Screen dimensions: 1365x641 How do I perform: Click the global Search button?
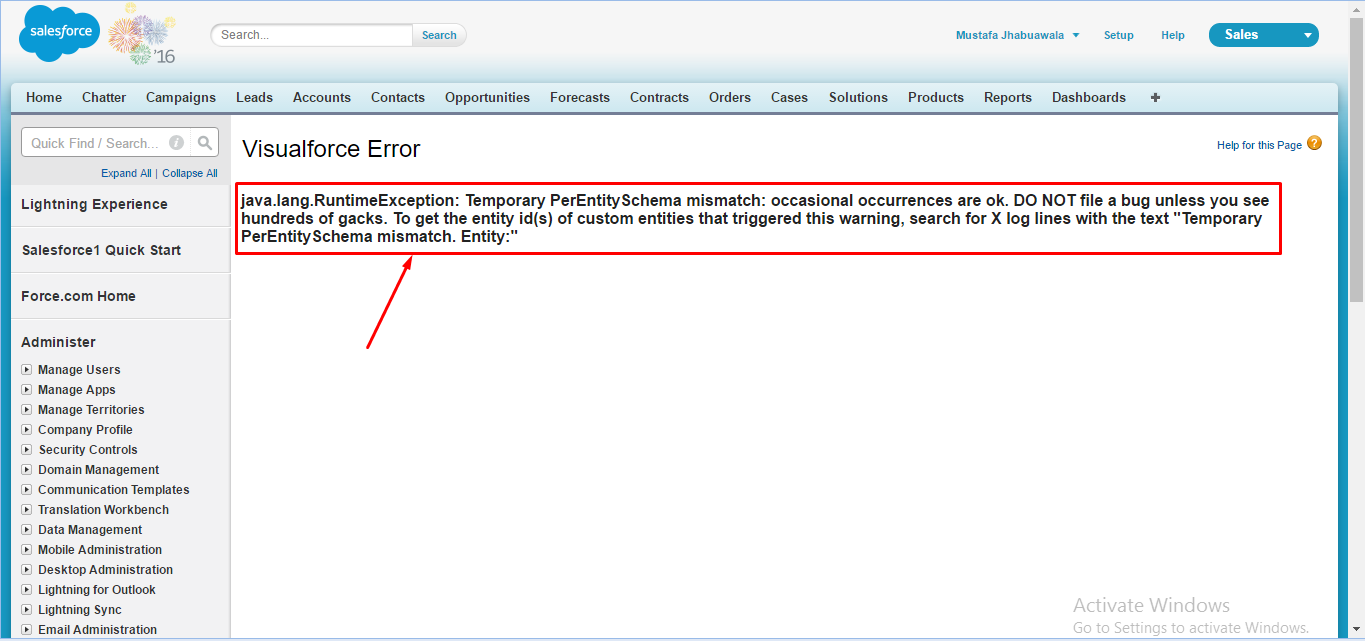[x=439, y=35]
